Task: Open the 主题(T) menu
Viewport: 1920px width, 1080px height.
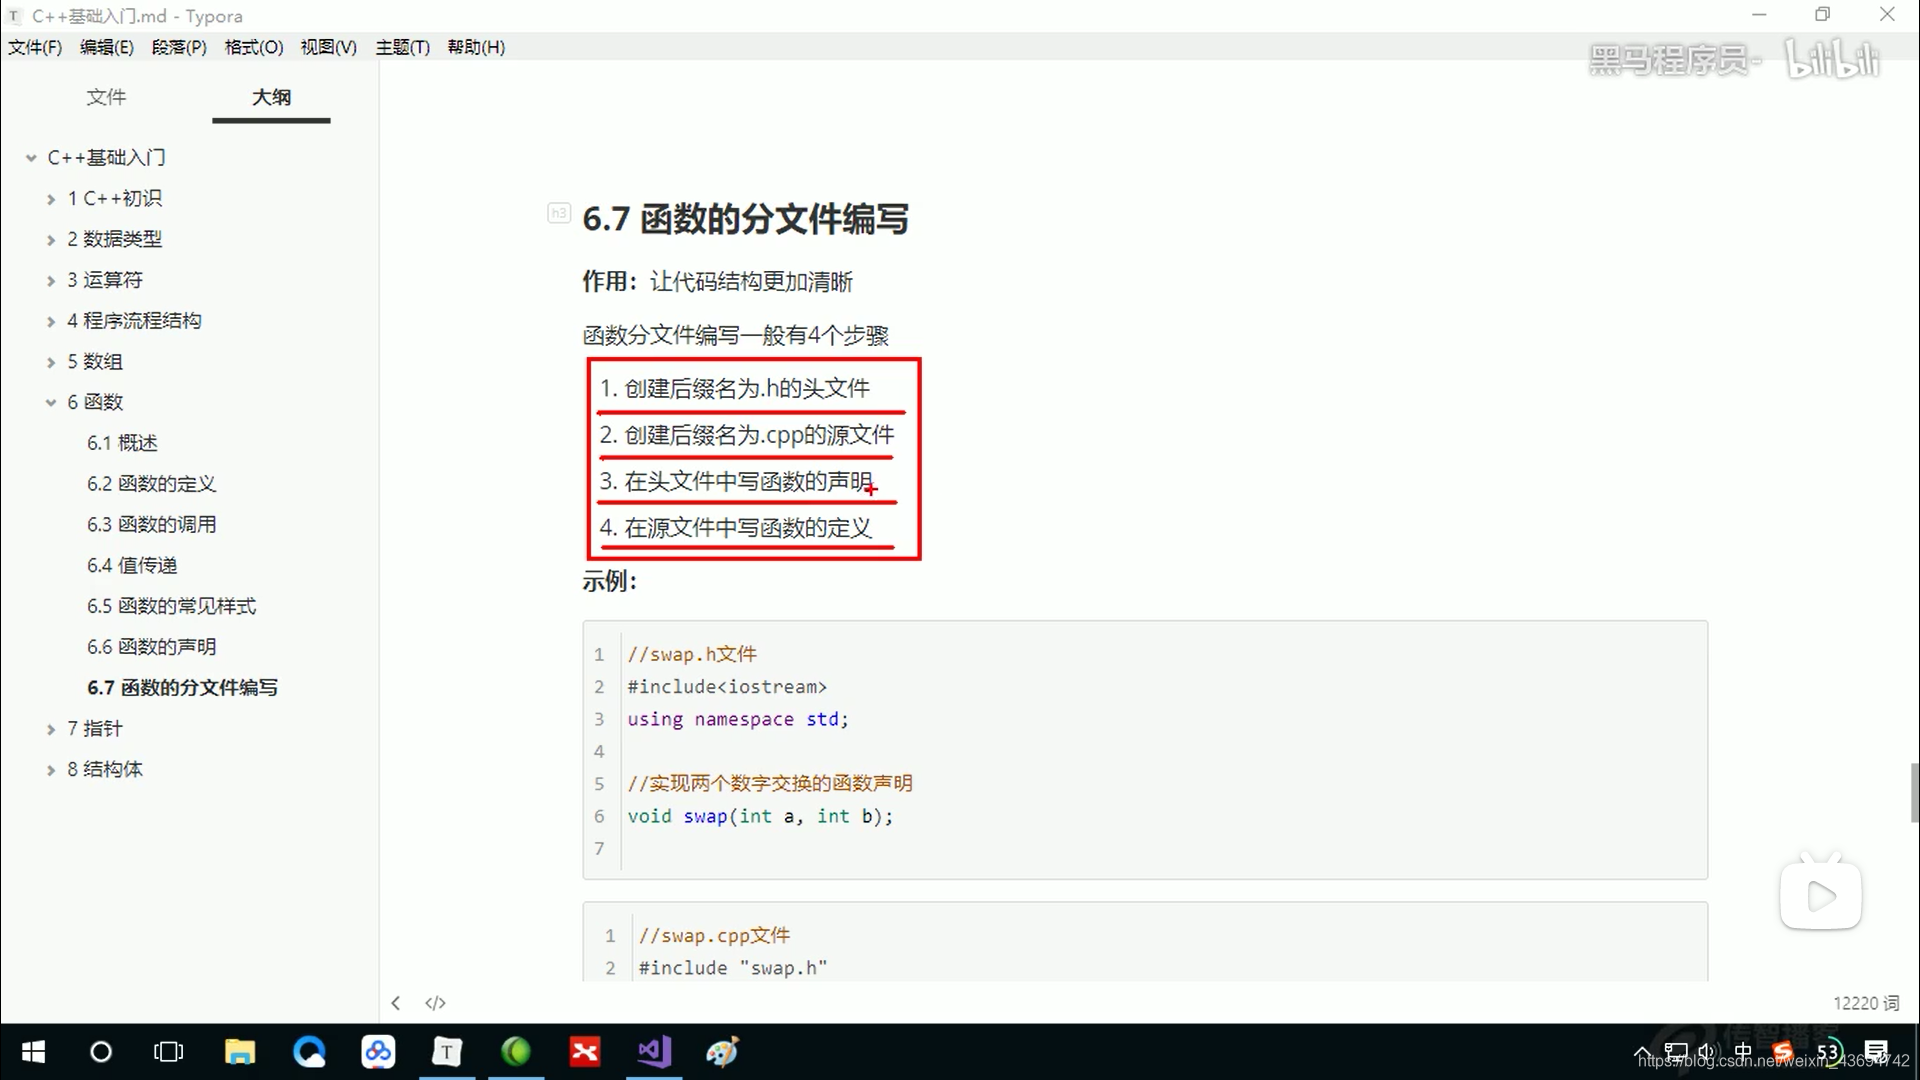Action: [403, 47]
